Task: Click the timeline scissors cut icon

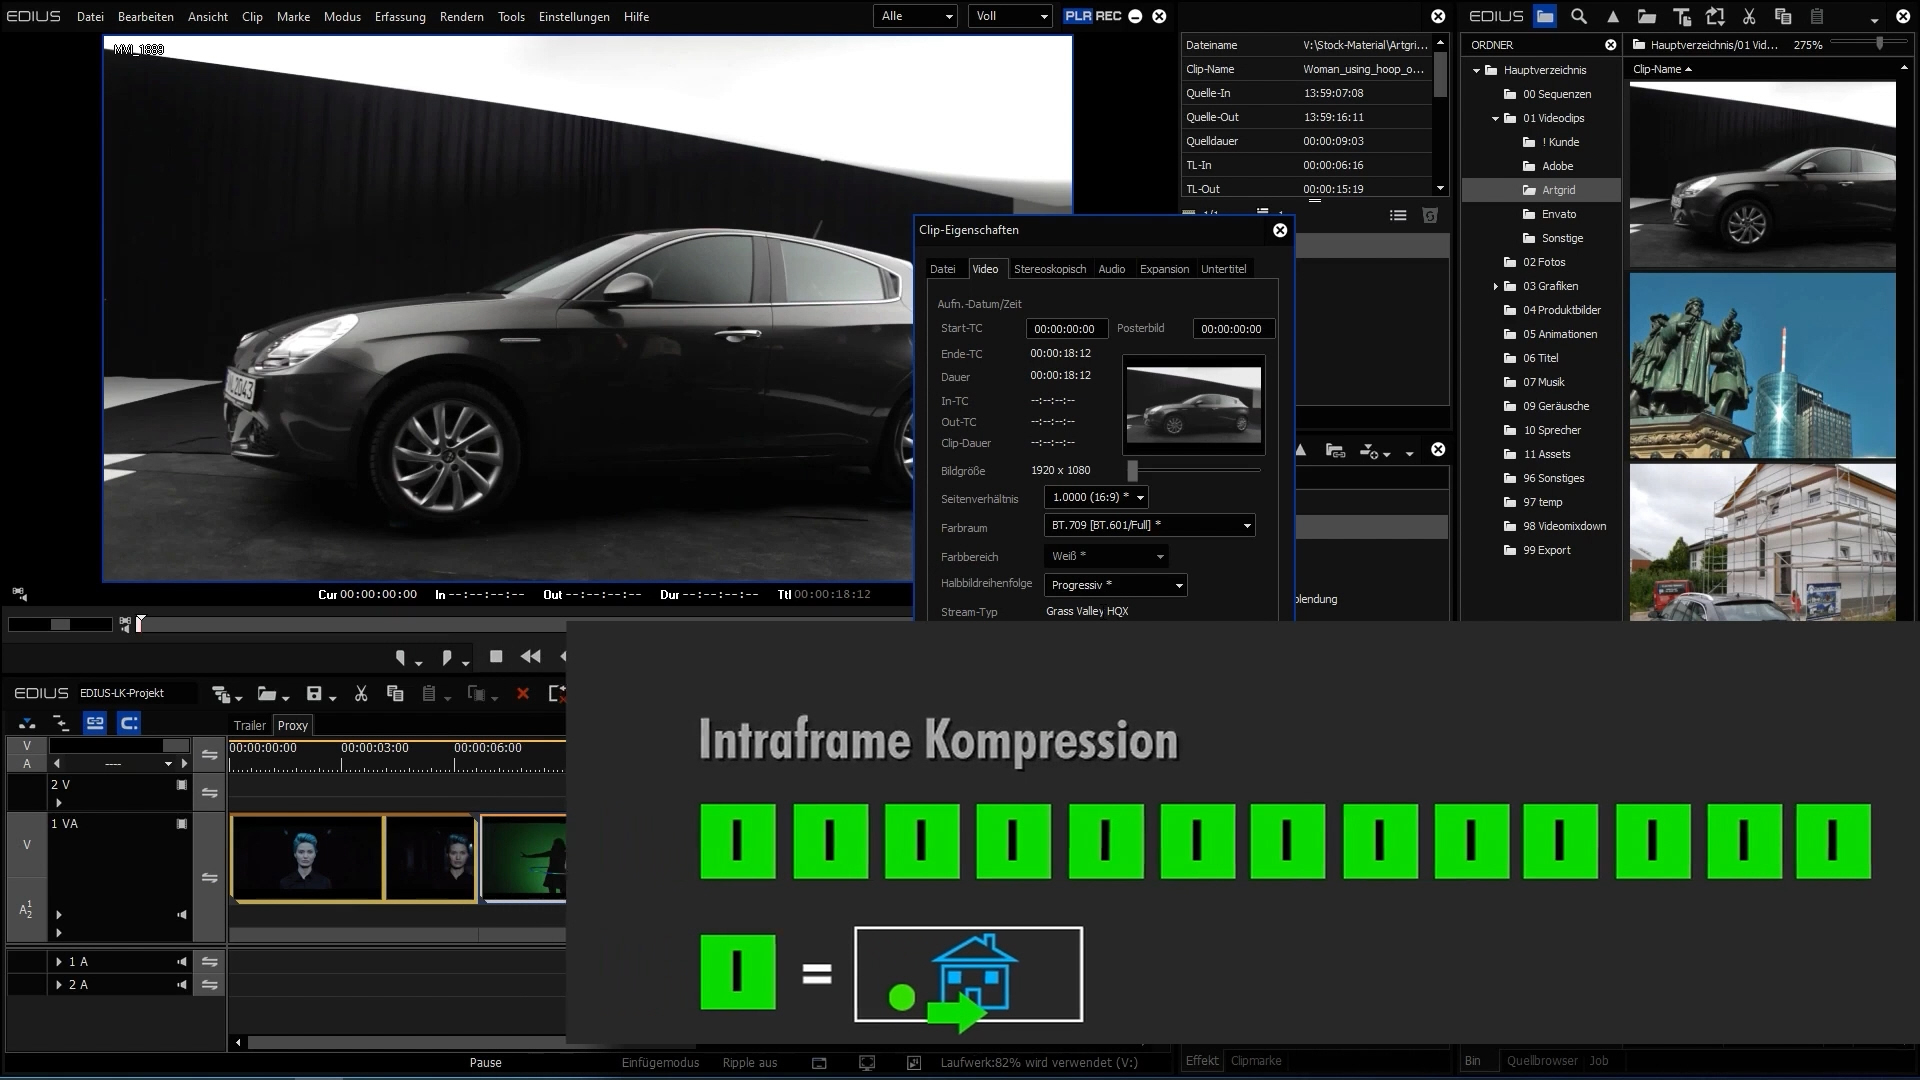Action: tap(361, 694)
